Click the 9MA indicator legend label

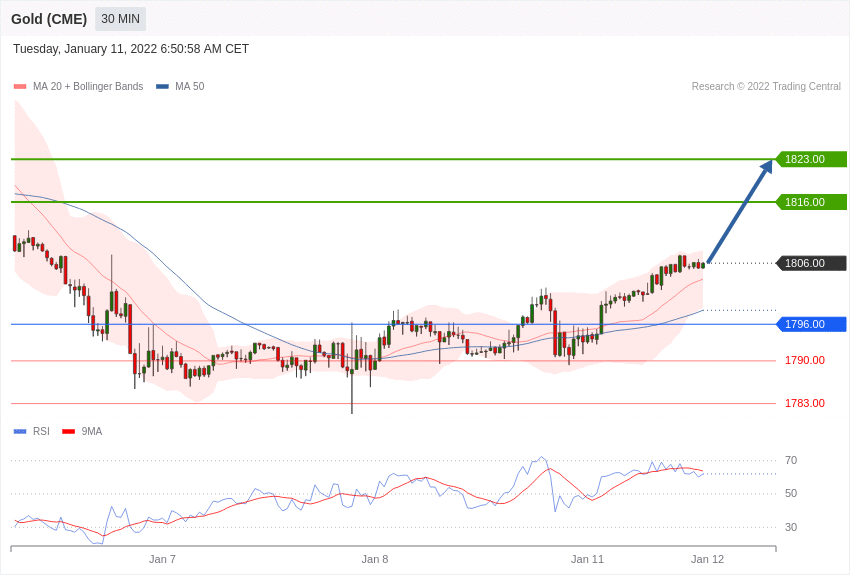tap(92, 431)
